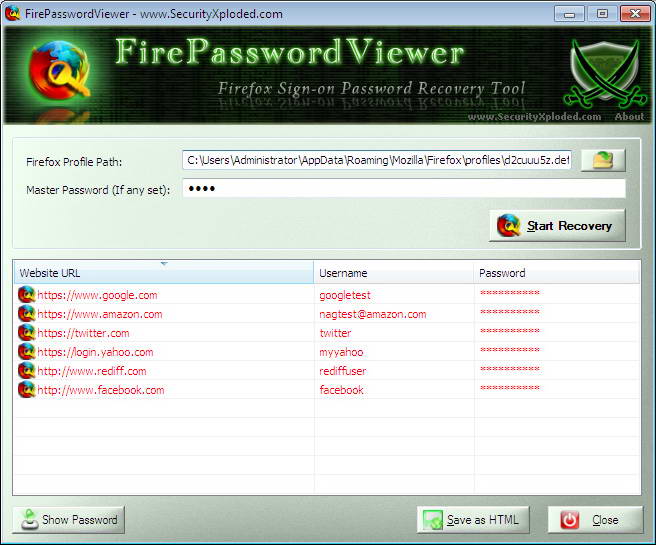Sort by Password column header

point(556,273)
